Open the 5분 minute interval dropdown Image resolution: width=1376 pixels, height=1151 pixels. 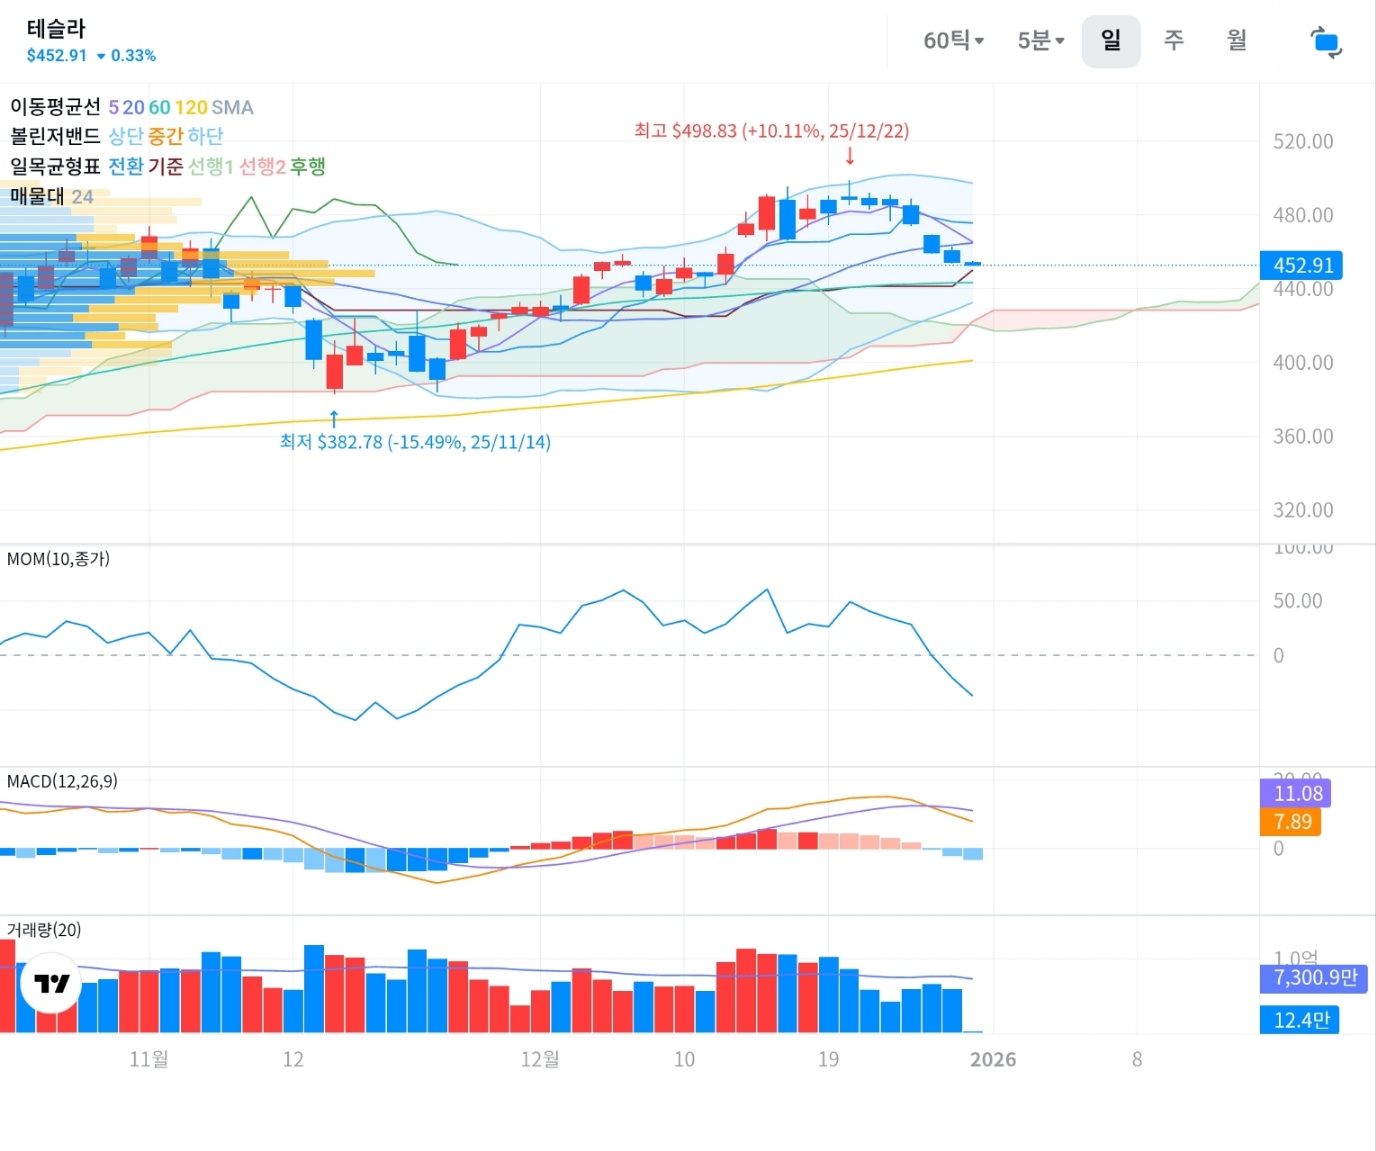[1040, 41]
